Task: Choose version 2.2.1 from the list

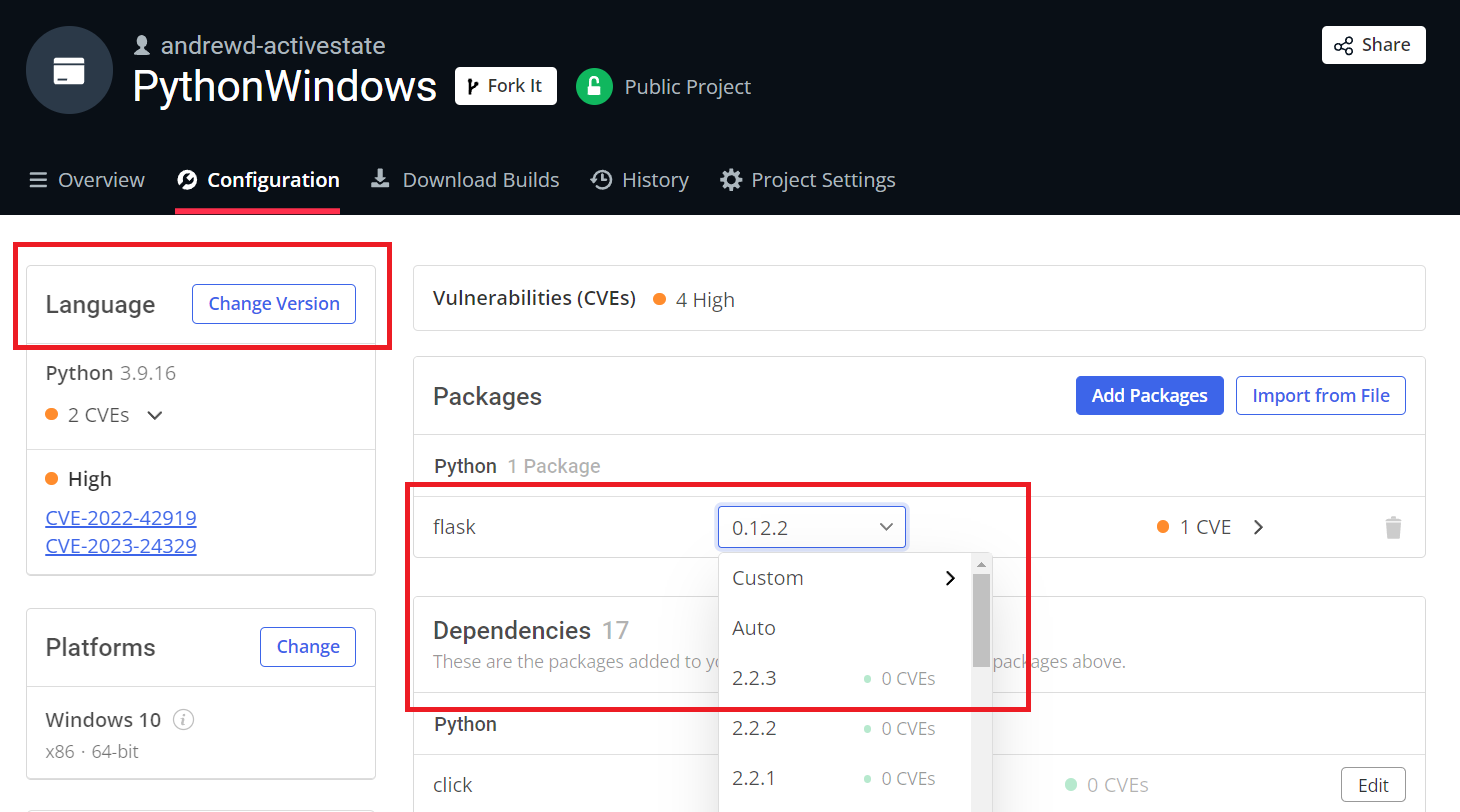Action: point(845,778)
